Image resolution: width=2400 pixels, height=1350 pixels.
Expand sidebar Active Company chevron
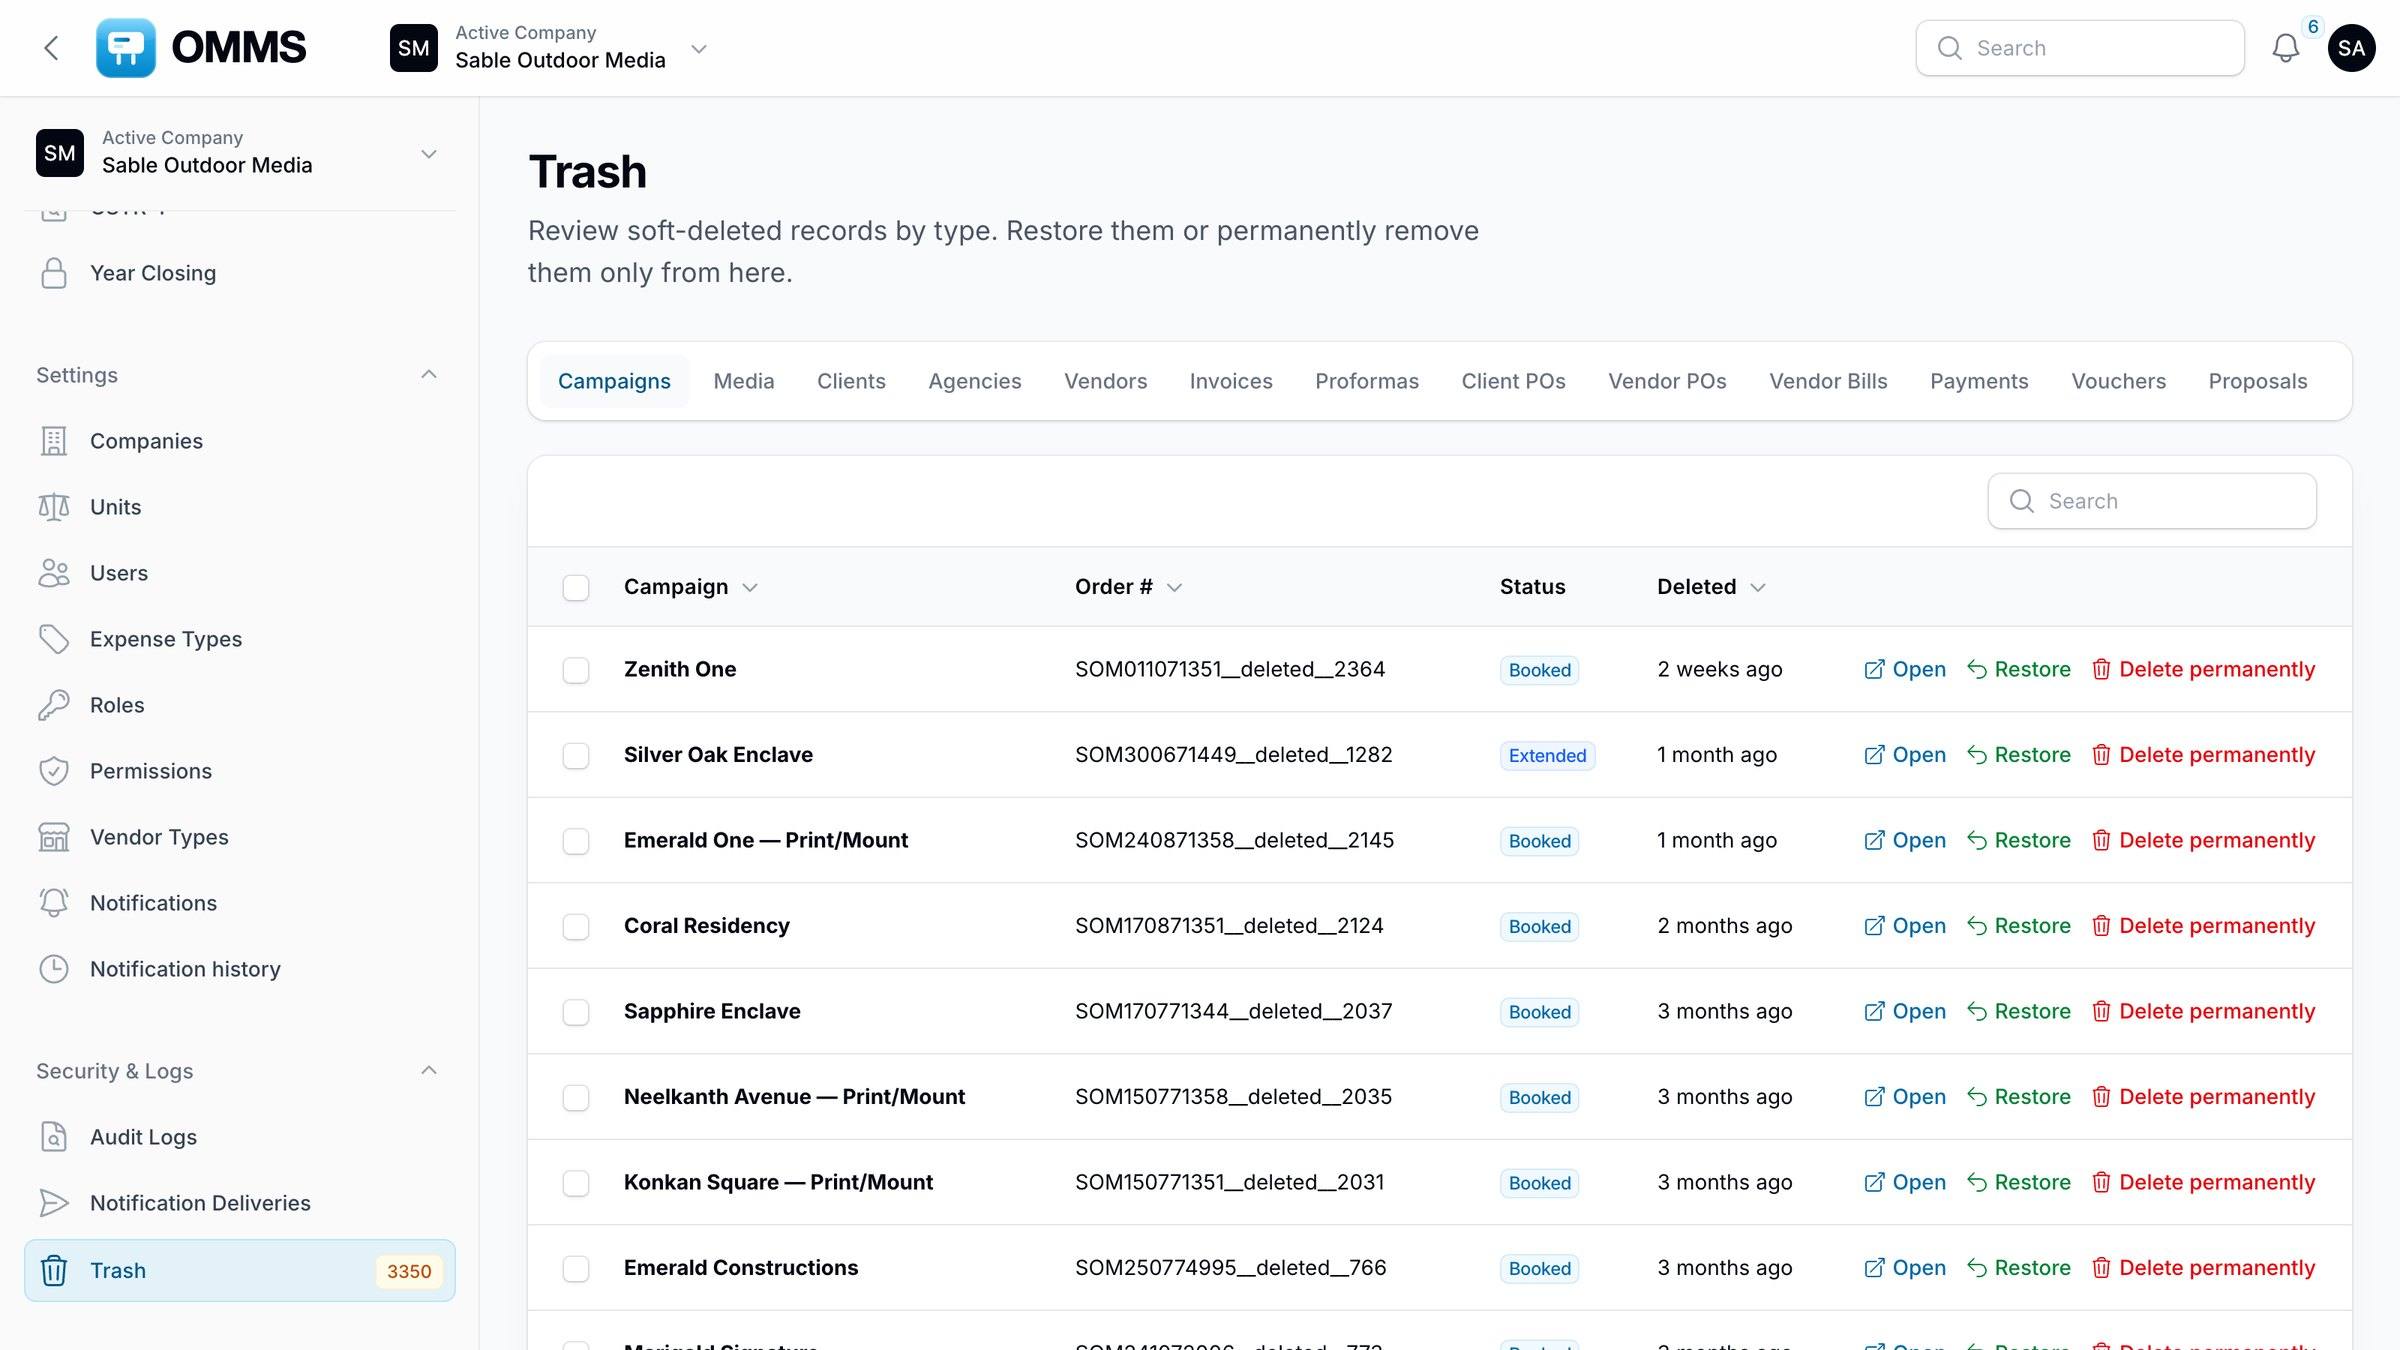429,154
